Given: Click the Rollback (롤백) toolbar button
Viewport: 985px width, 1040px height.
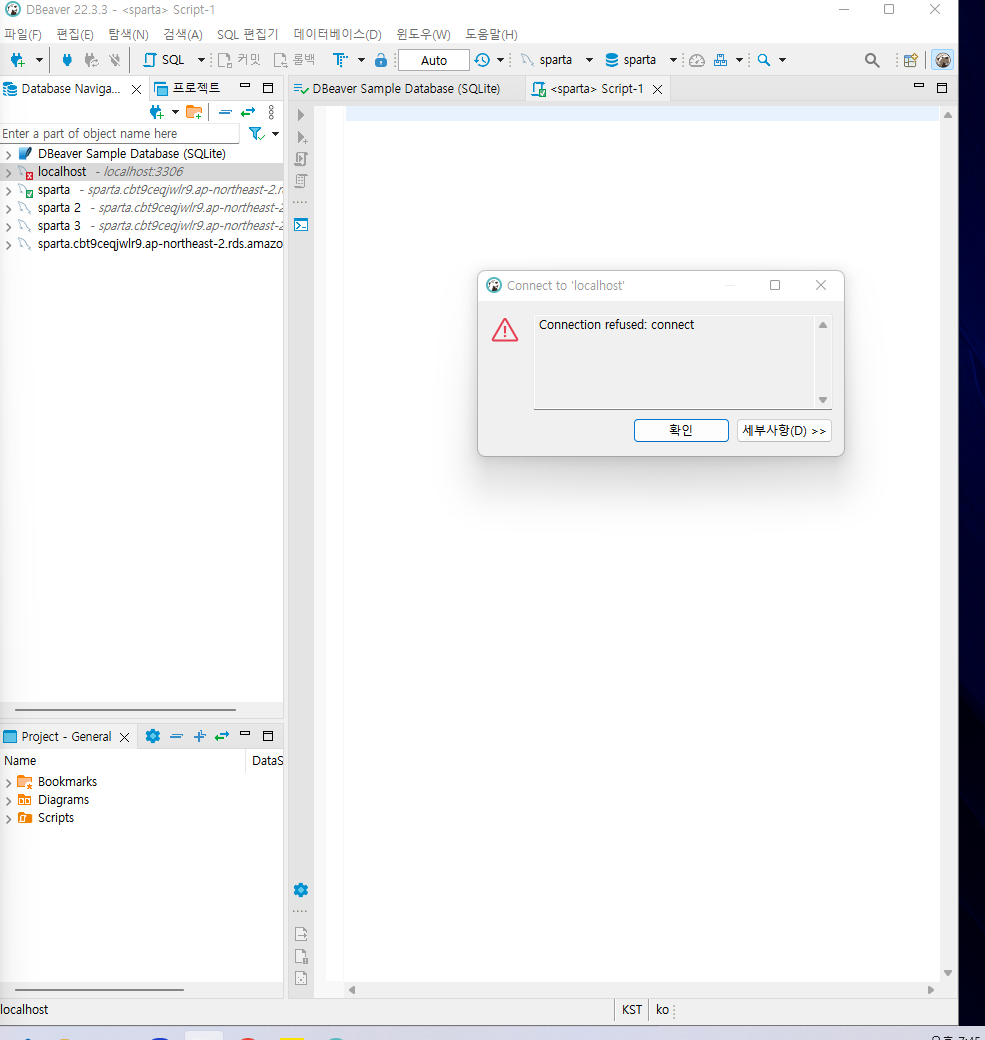Looking at the screenshot, I should coord(295,60).
